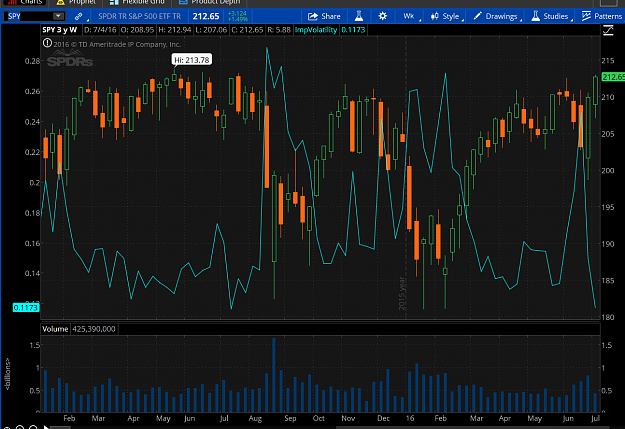Open the Patterns menu

602,16
